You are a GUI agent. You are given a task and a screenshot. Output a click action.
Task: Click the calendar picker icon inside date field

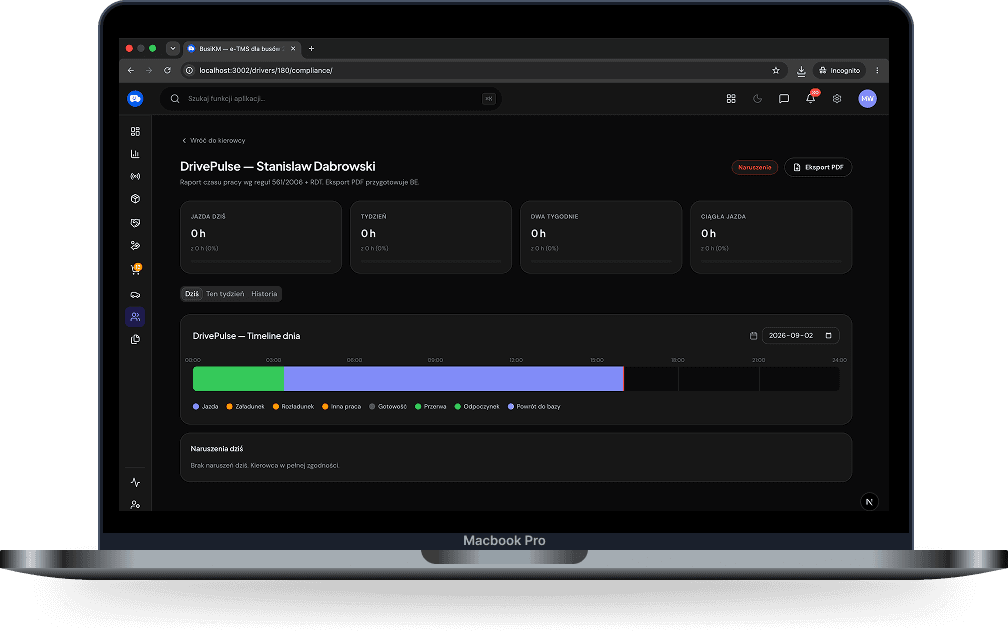click(829, 335)
